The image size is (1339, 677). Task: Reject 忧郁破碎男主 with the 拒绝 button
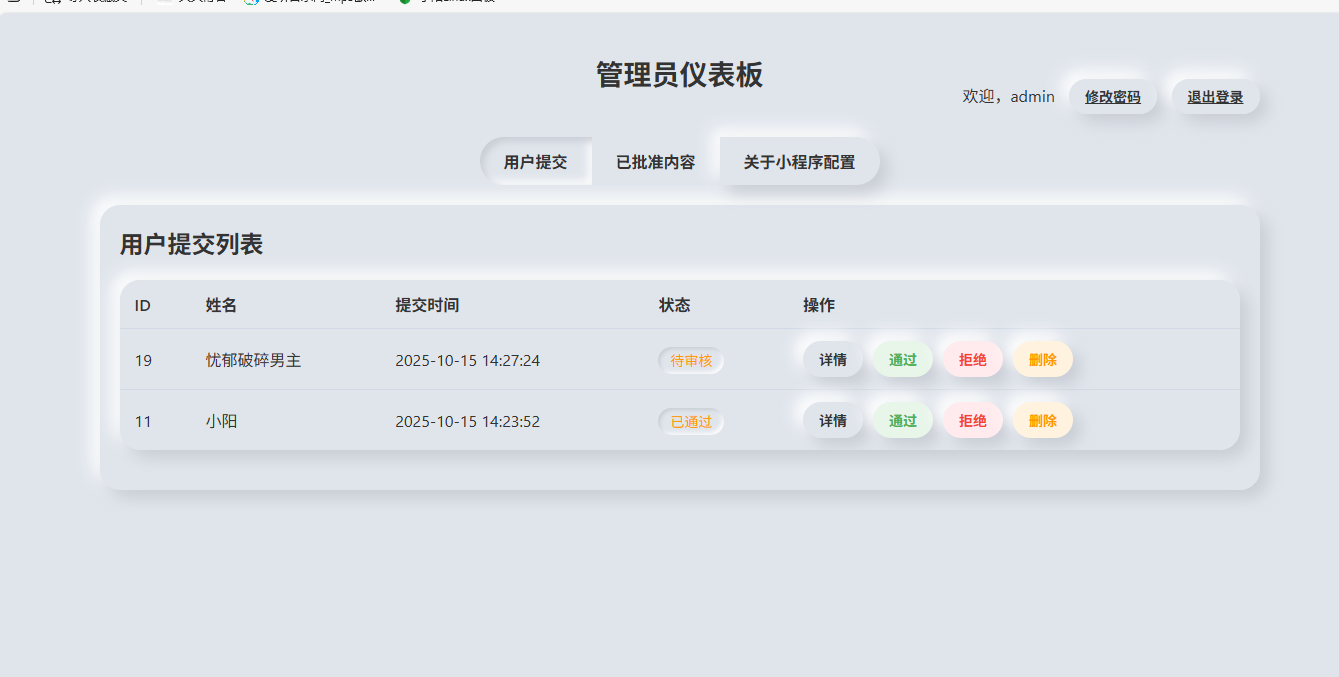tap(971, 359)
